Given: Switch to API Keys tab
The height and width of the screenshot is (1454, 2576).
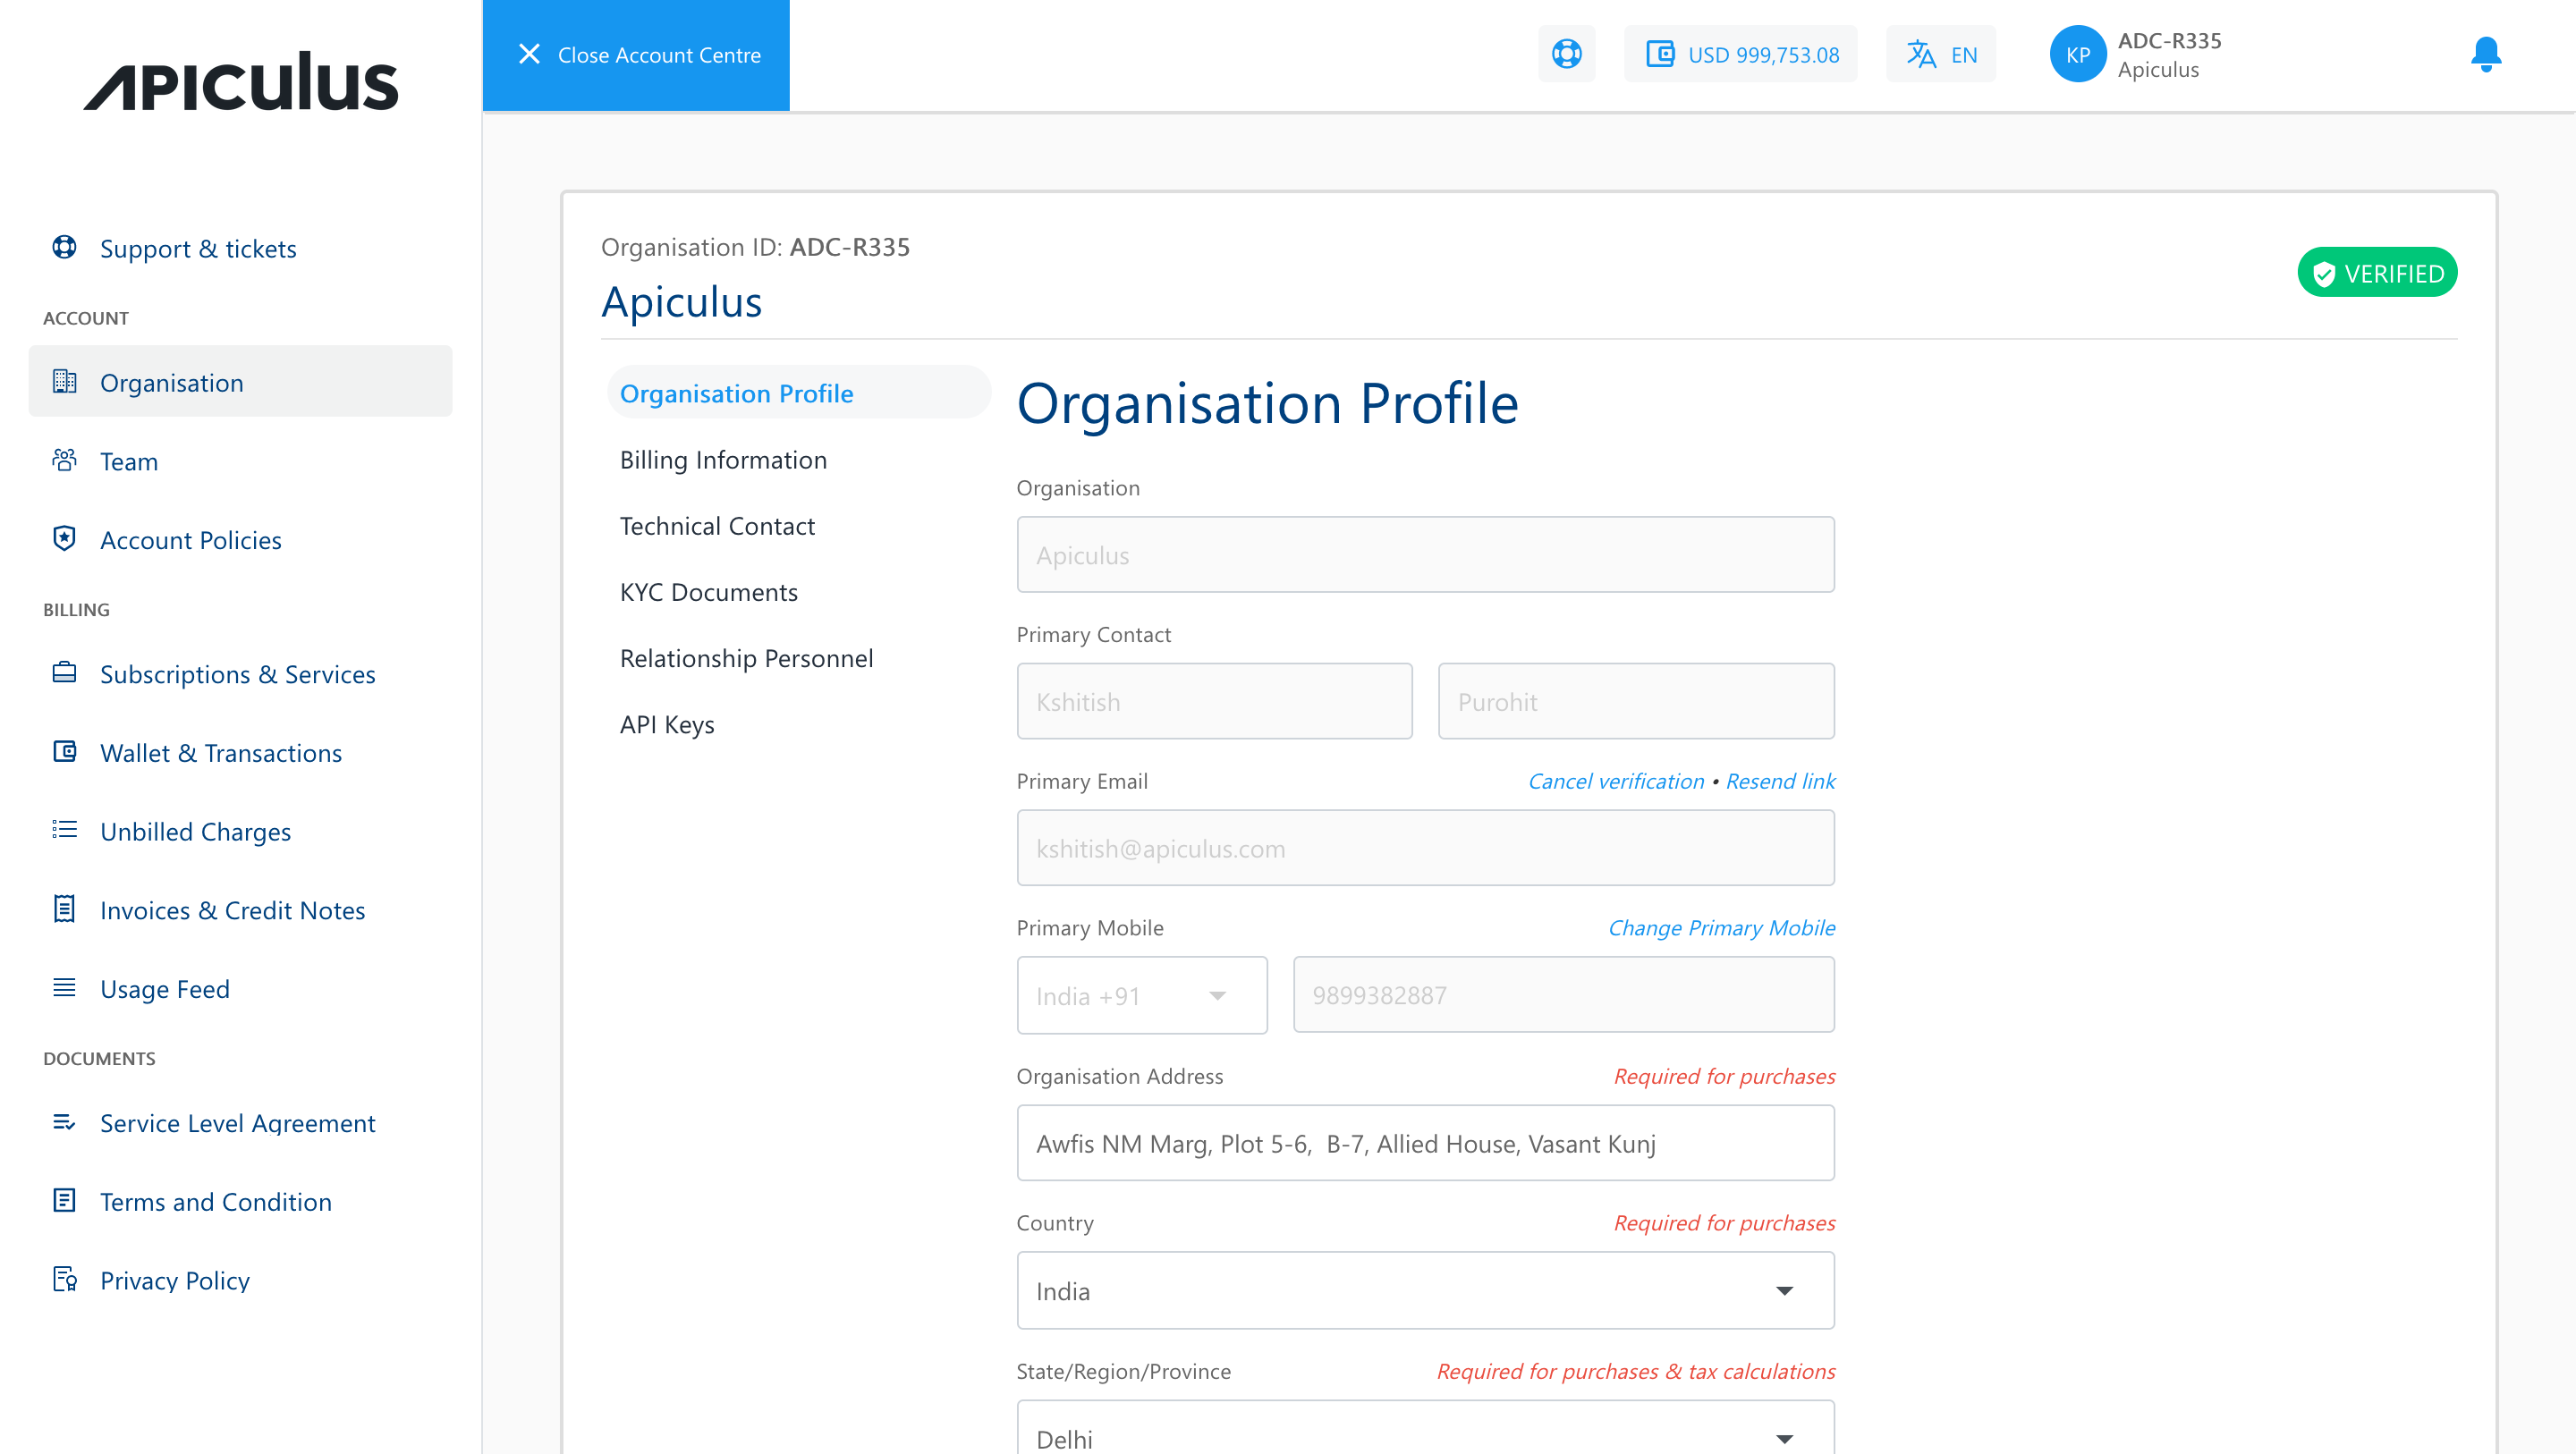Looking at the screenshot, I should 667,724.
